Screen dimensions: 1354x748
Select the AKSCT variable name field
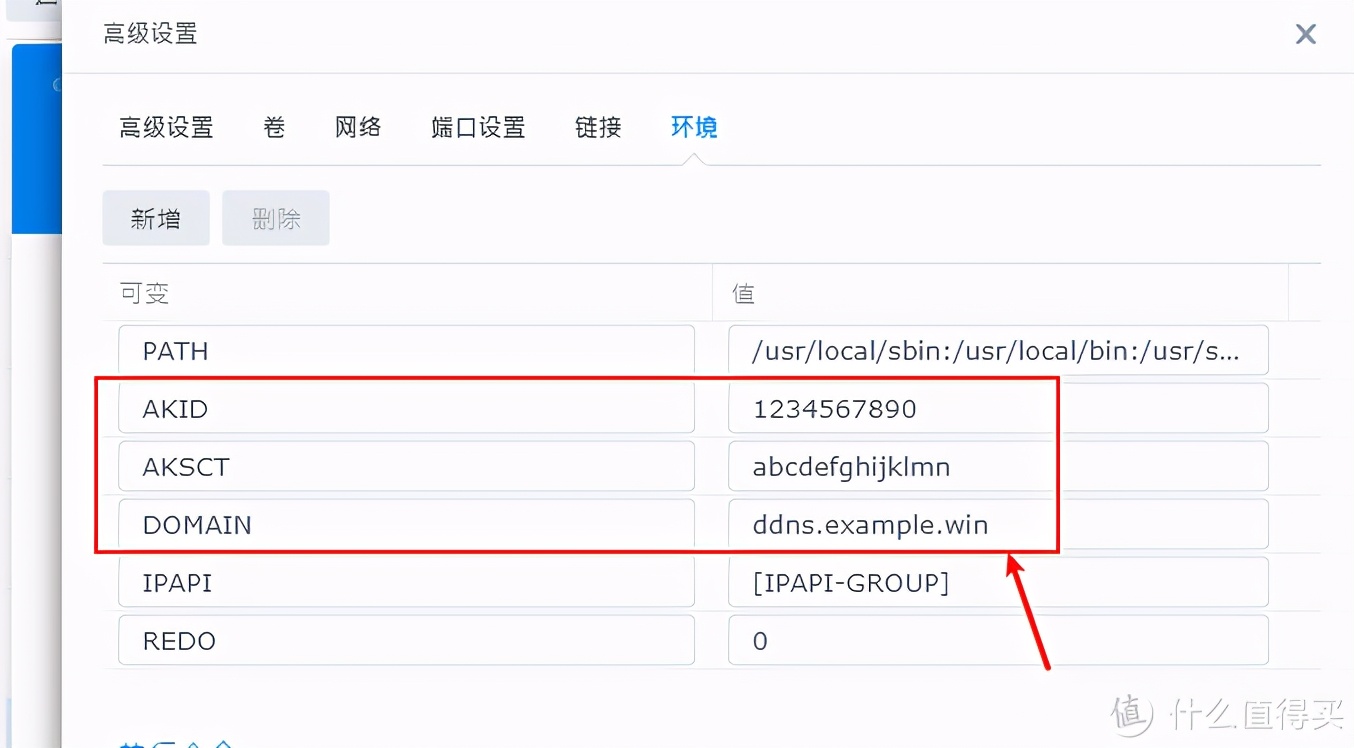coord(405,466)
